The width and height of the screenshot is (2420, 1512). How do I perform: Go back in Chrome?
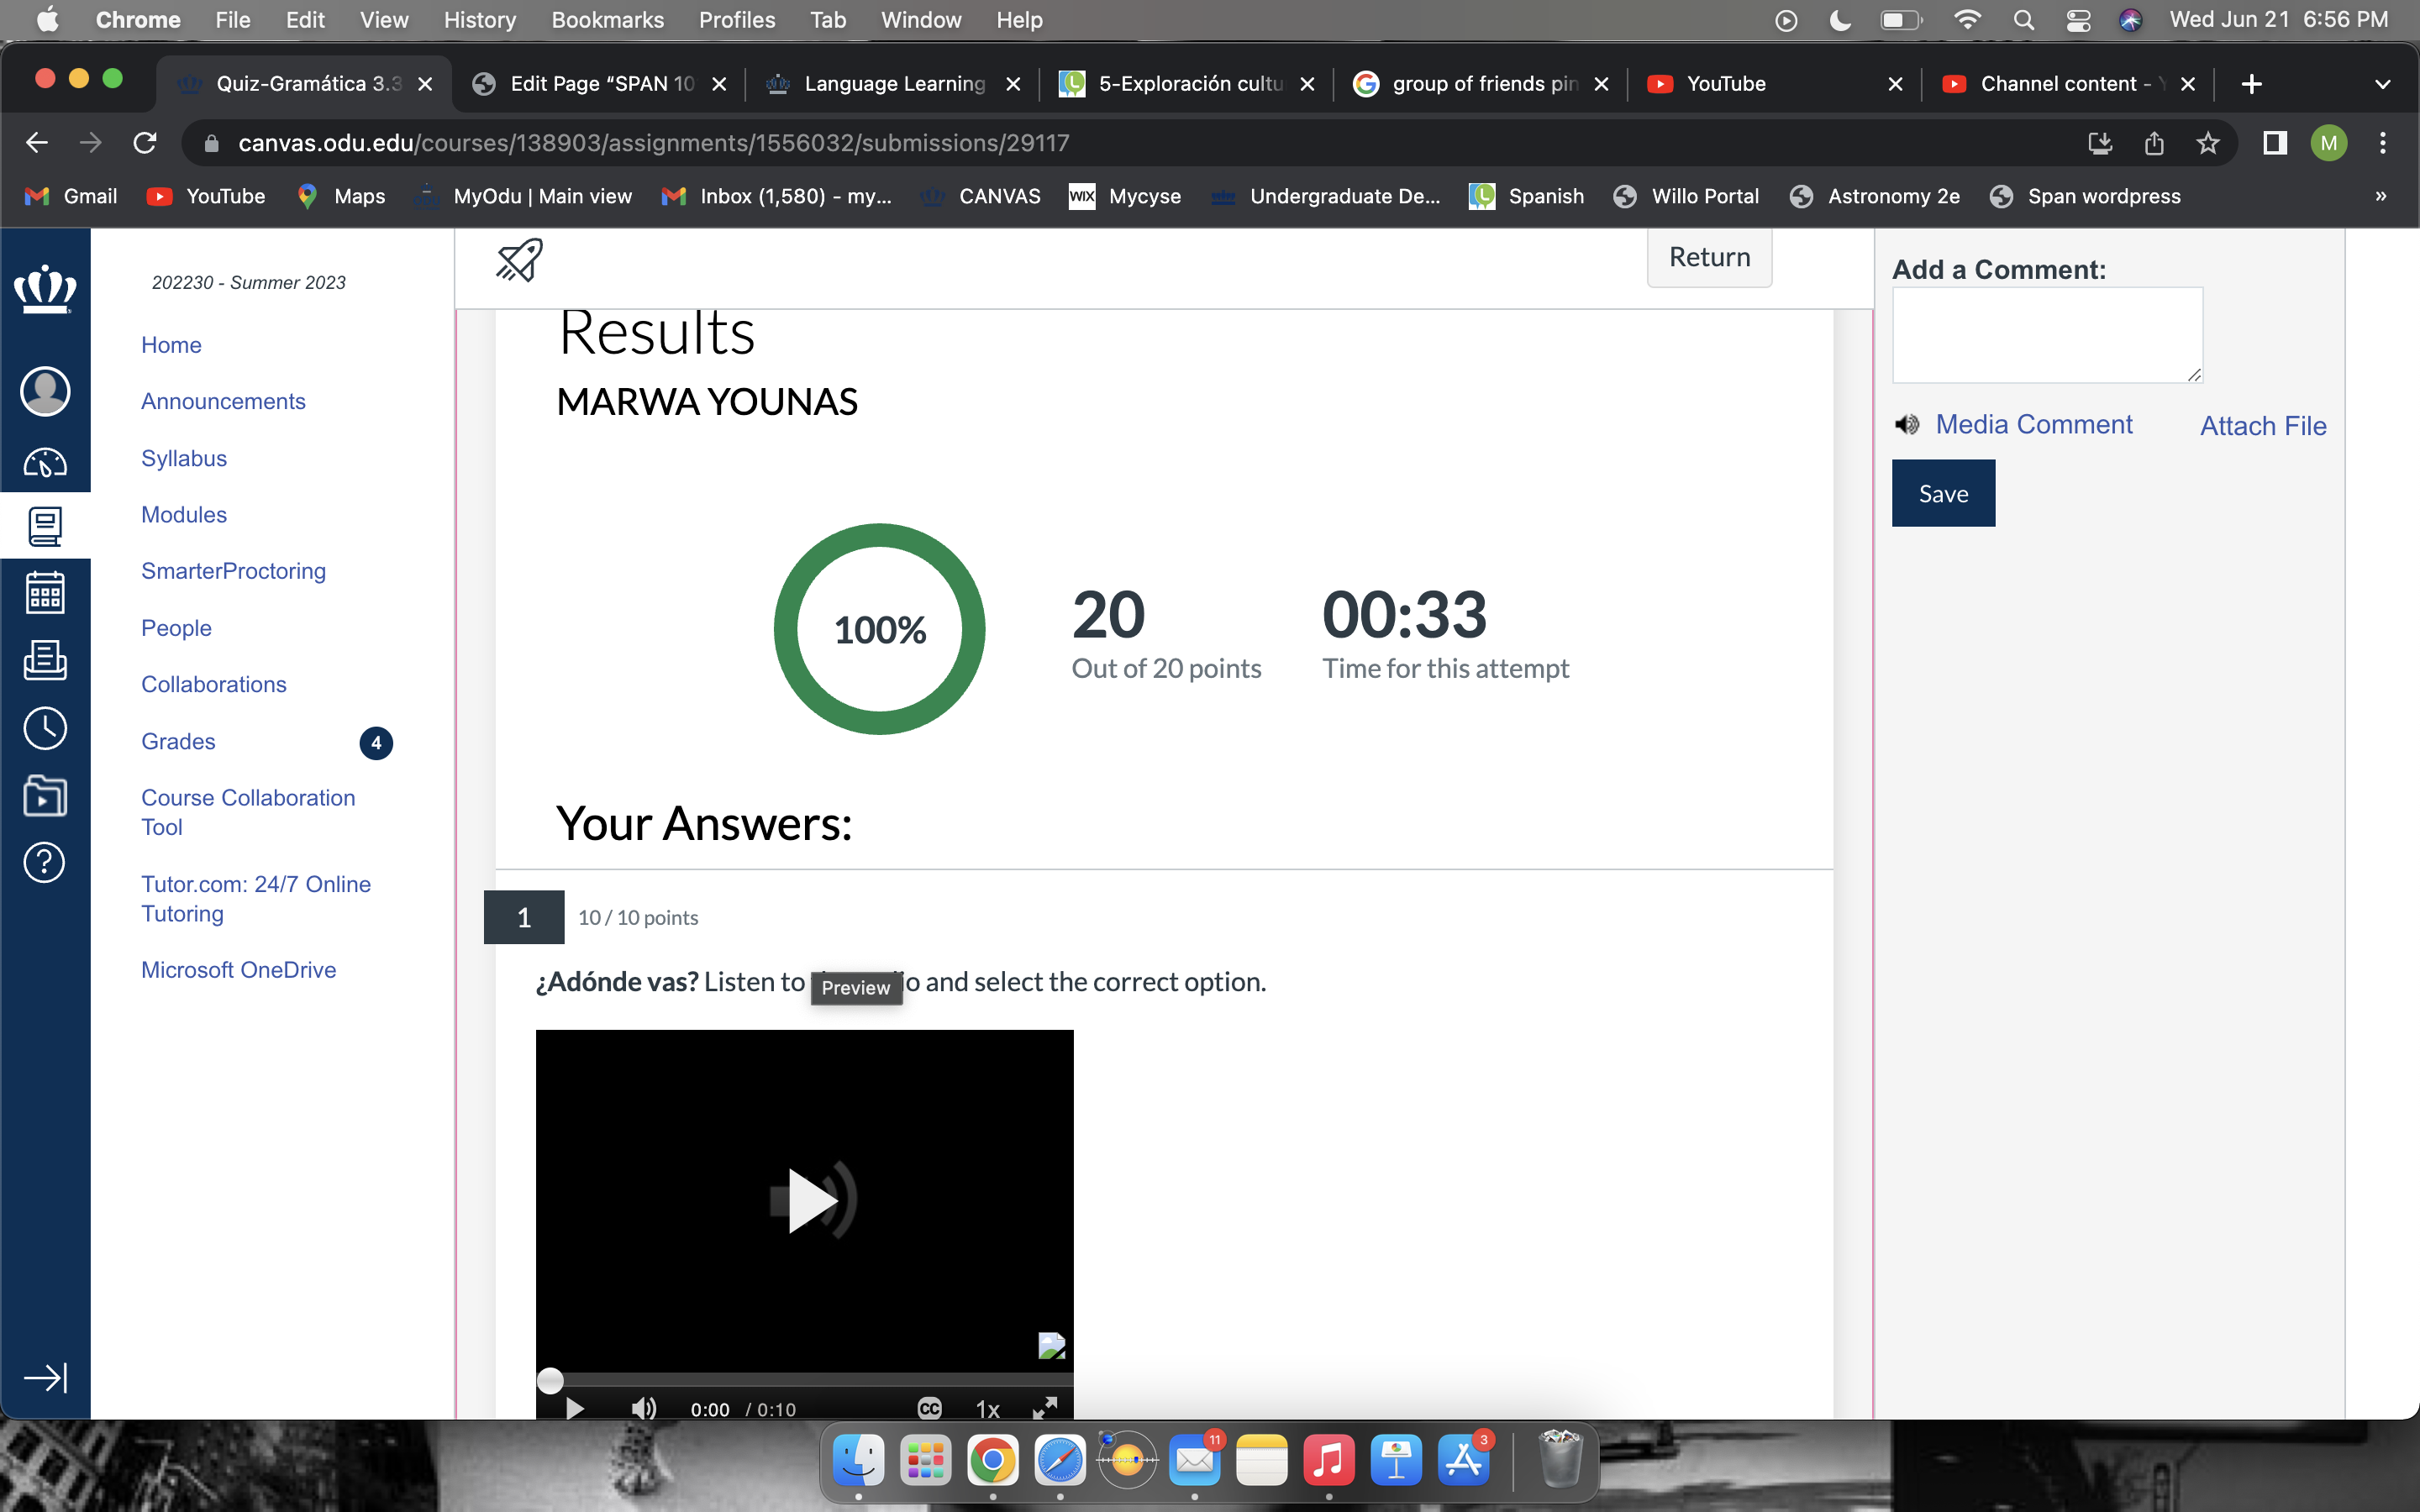point(37,143)
